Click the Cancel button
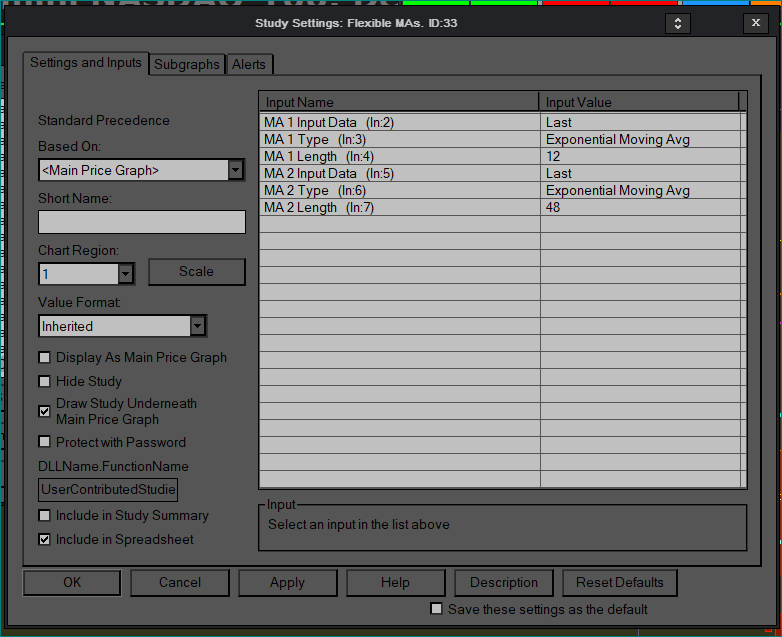This screenshot has height=637, width=782. pos(180,583)
